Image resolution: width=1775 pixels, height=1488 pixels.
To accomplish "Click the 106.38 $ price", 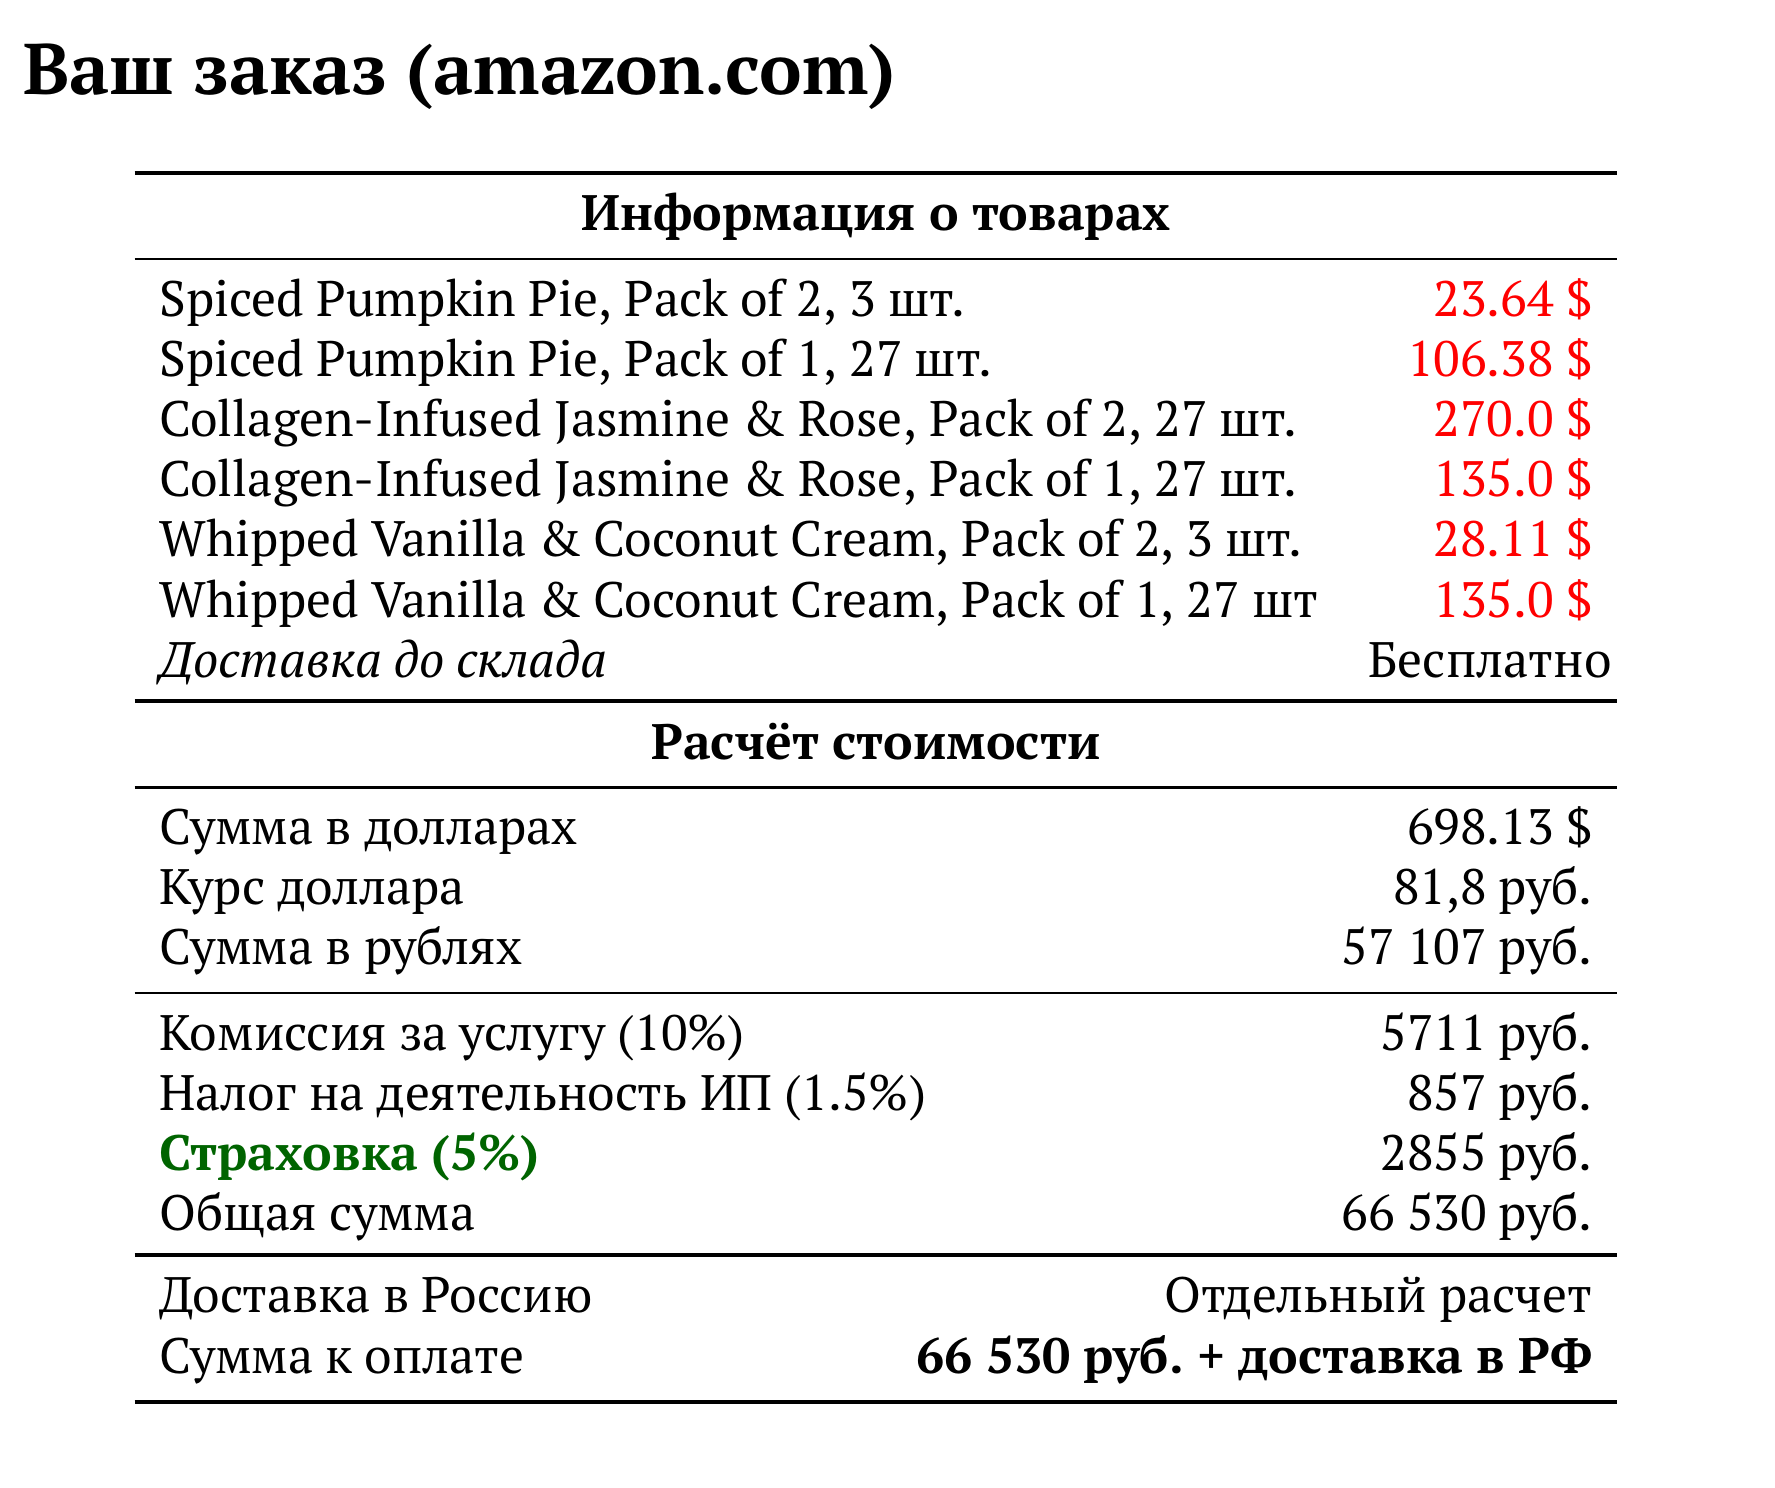I will click(1499, 360).
